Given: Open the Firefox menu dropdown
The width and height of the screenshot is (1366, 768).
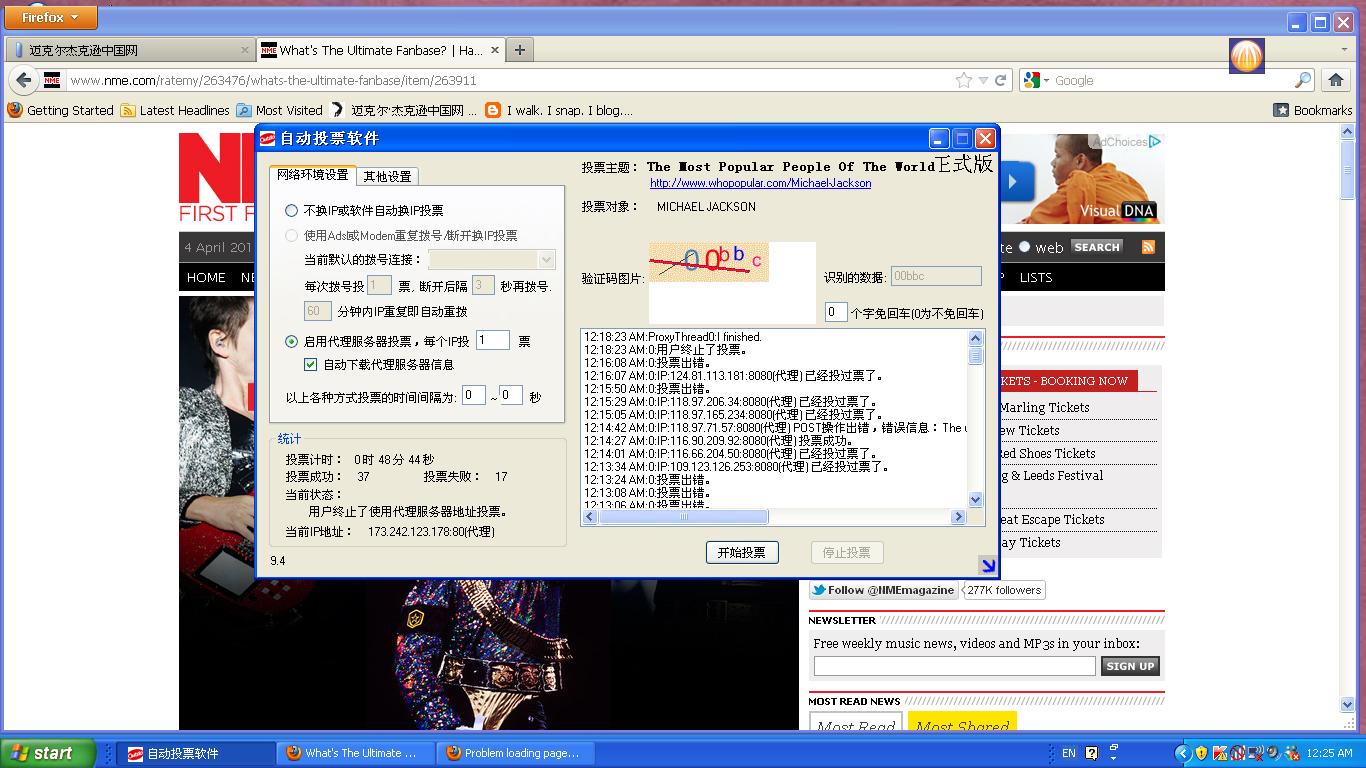Looking at the screenshot, I should click(50, 17).
